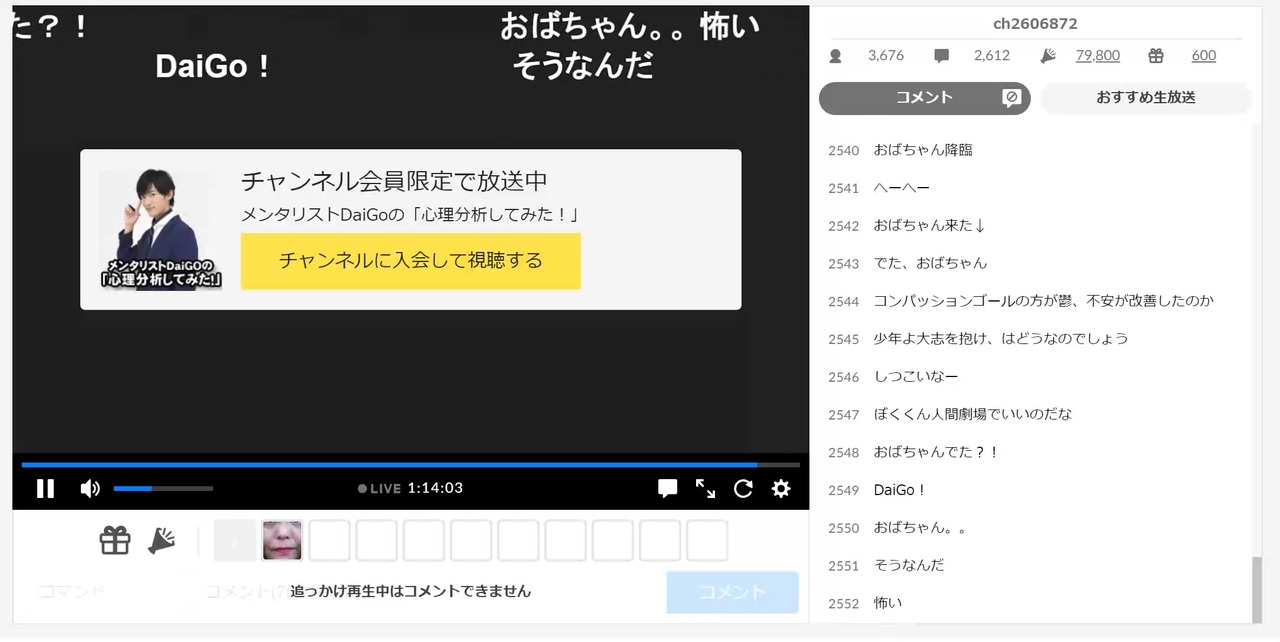Click the elapsed time 1:14:03
Image resolution: width=1280 pixels, height=642 pixels.
point(435,488)
